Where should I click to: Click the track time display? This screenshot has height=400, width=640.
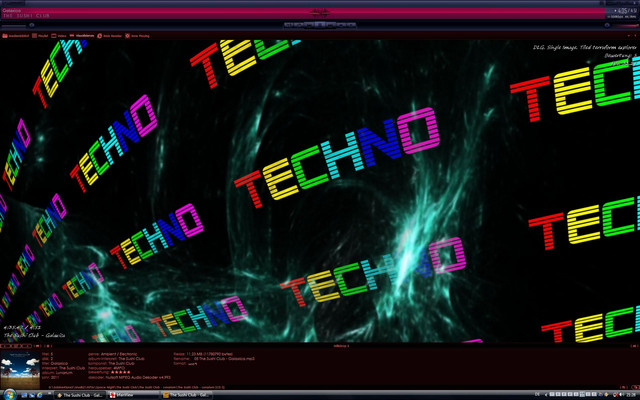pyautogui.click(x=627, y=11)
